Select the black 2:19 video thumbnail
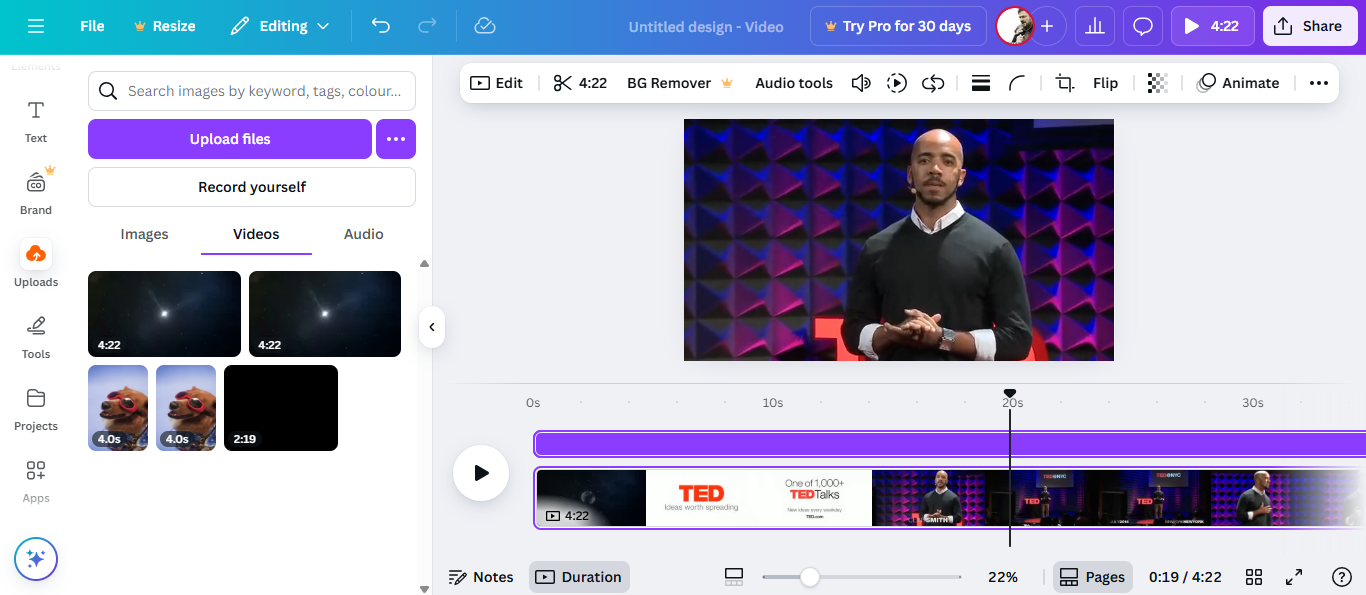This screenshot has width=1366, height=595. (x=281, y=408)
